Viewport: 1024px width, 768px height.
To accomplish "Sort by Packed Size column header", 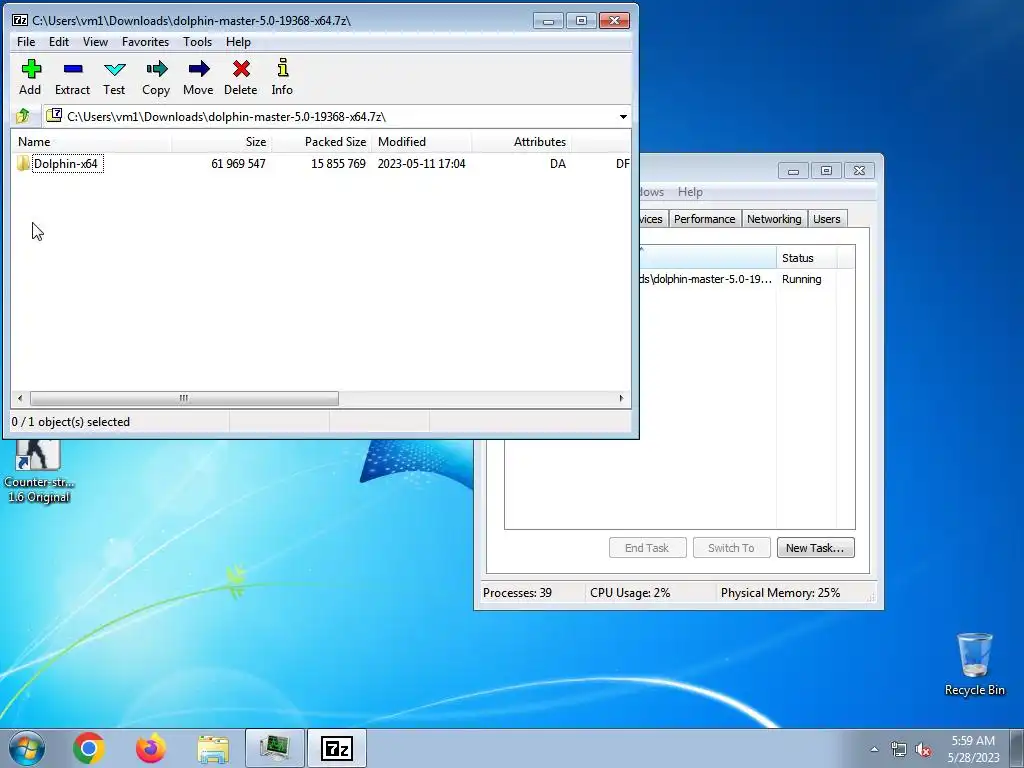I will pos(321,142).
